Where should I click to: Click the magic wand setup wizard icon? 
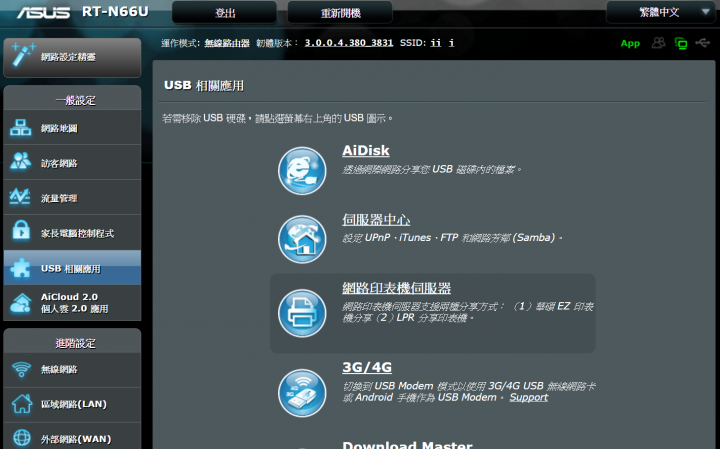coord(22,55)
